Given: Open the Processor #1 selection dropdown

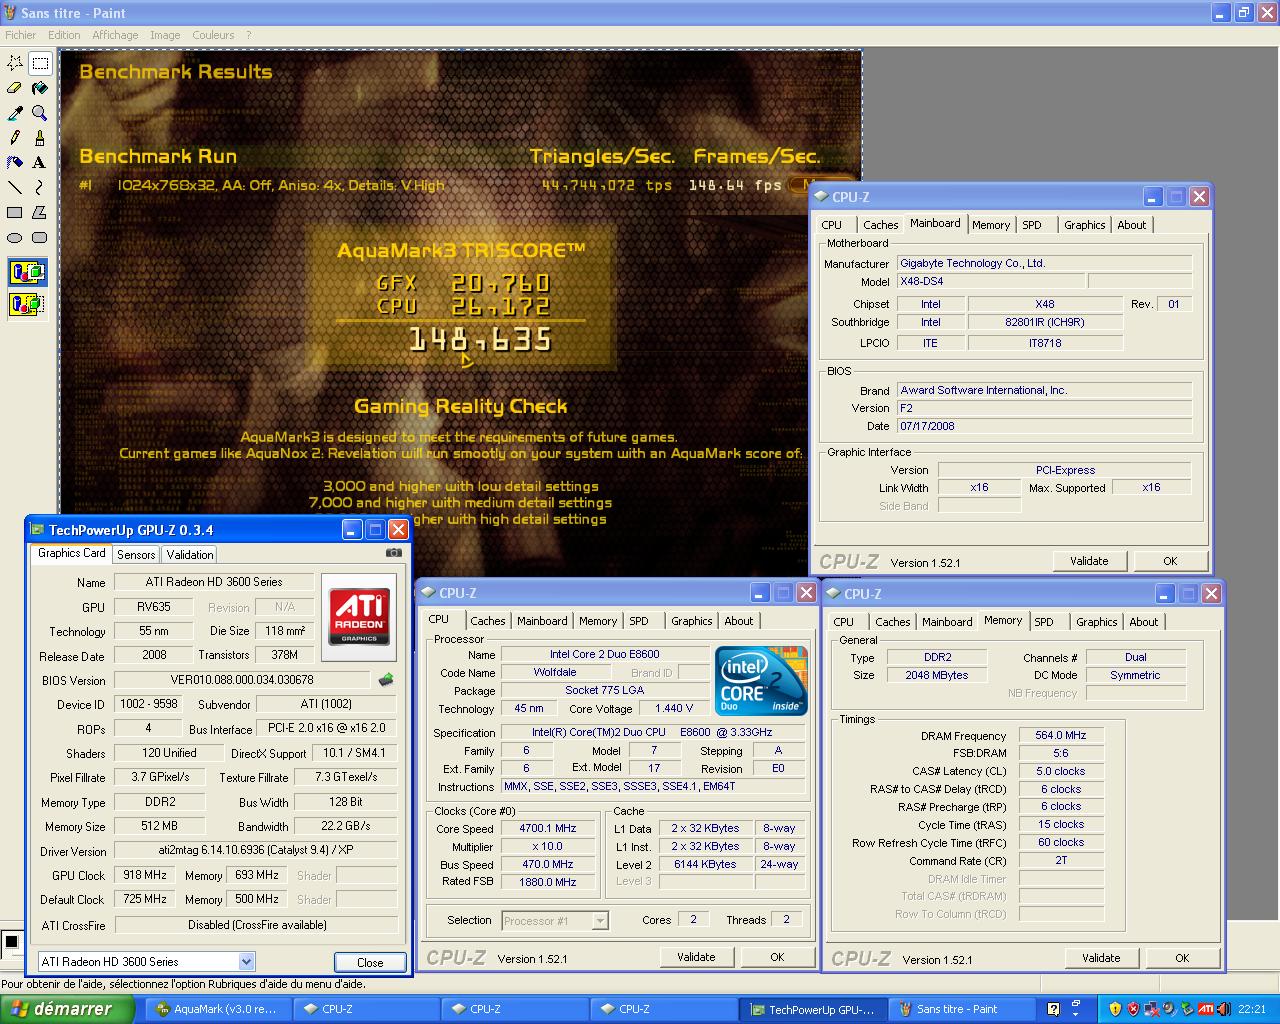Looking at the screenshot, I should pyautogui.click(x=600, y=921).
